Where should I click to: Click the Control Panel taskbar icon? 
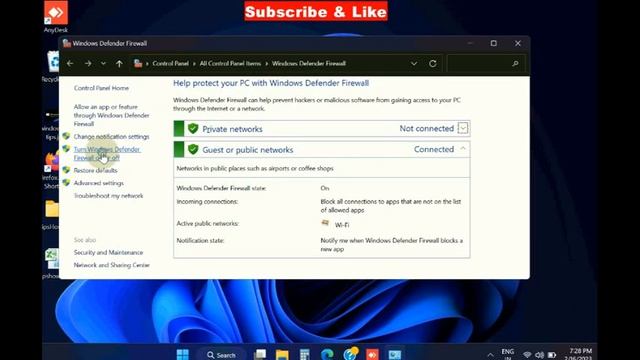(395, 354)
